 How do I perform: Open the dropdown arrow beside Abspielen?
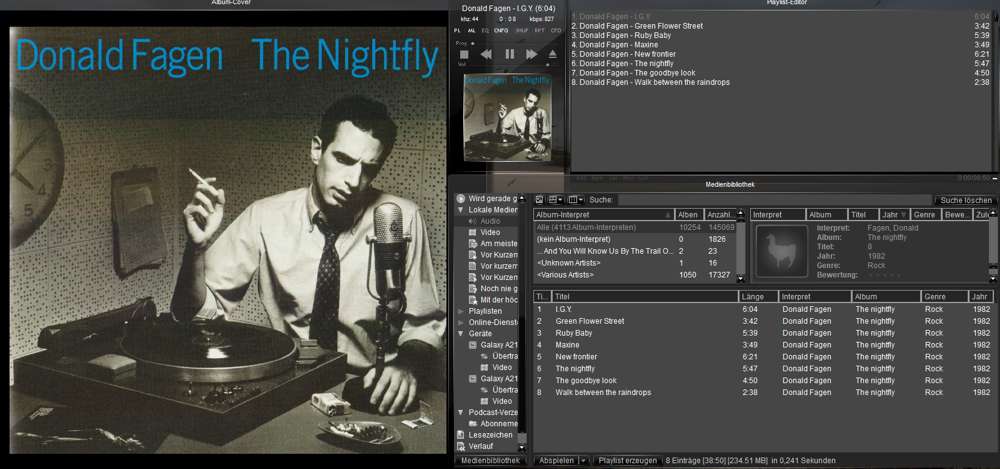(x=583, y=460)
